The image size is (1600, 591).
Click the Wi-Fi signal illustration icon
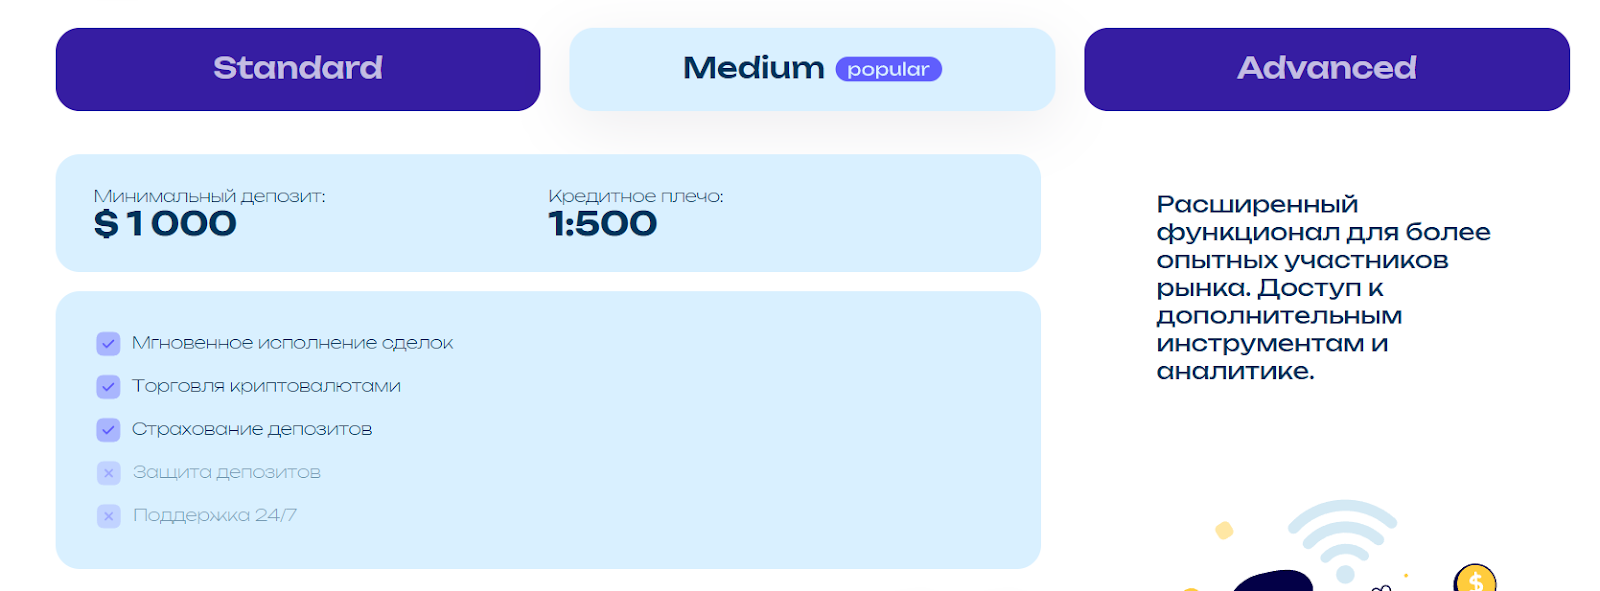pyautogui.click(x=1343, y=540)
